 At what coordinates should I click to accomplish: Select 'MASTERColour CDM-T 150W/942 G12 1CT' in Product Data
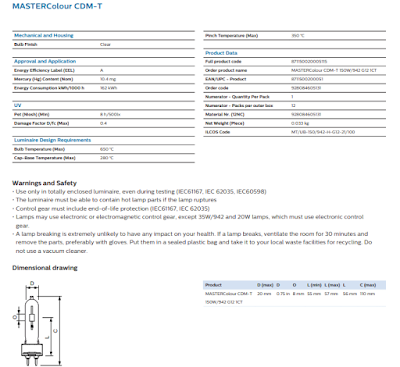coord(334,70)
